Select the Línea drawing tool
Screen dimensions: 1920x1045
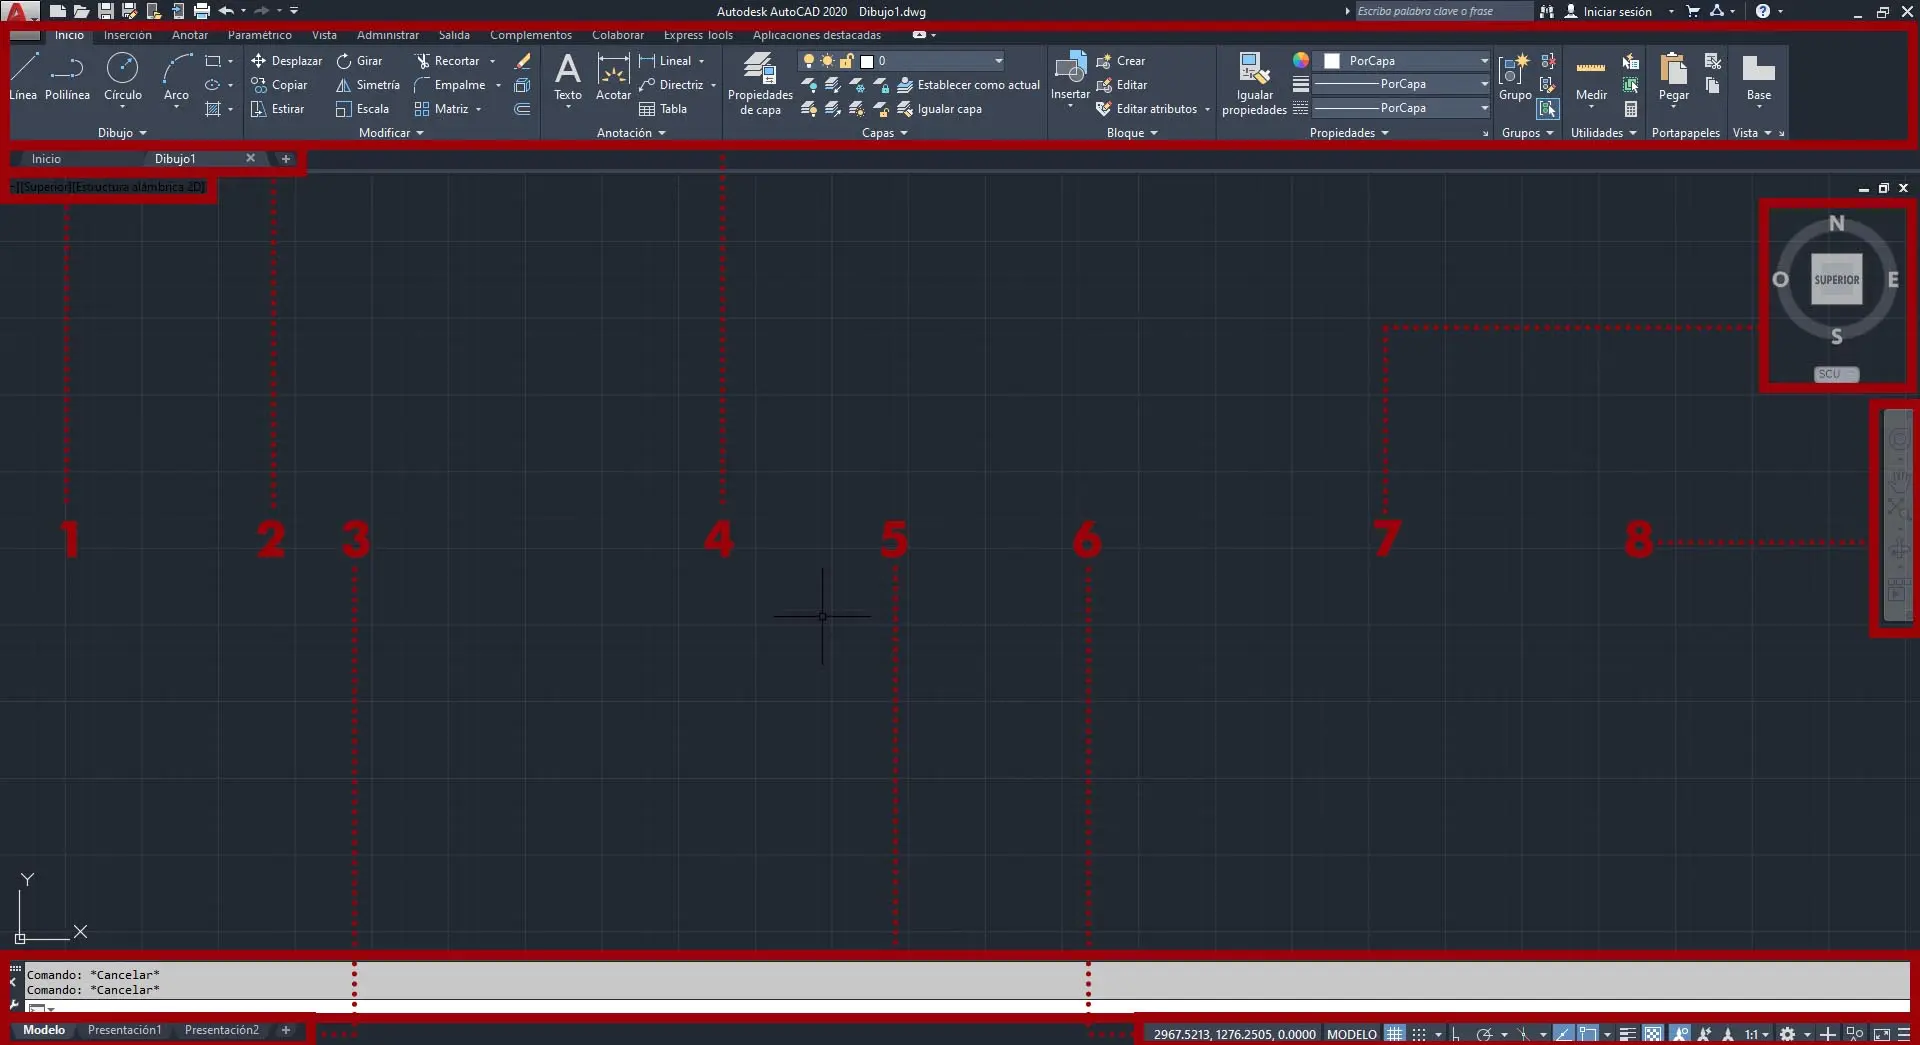pos(22,78)
